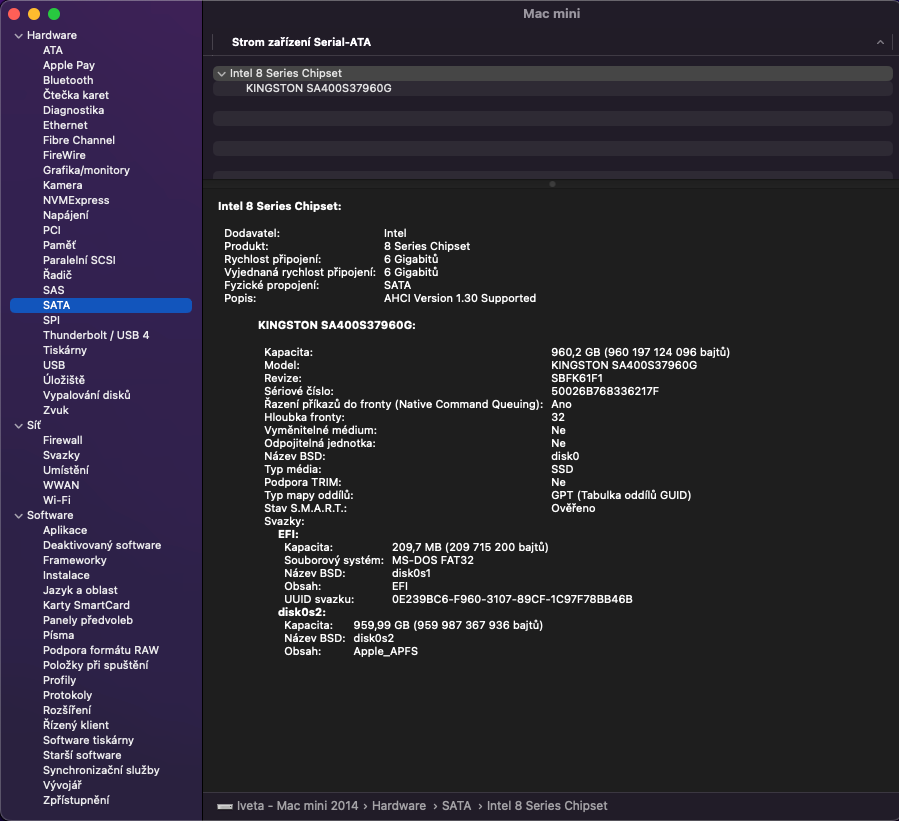Select Čtečka karet sidebar entry
Viewport: 899px width, 821px height.
point(76,95)
